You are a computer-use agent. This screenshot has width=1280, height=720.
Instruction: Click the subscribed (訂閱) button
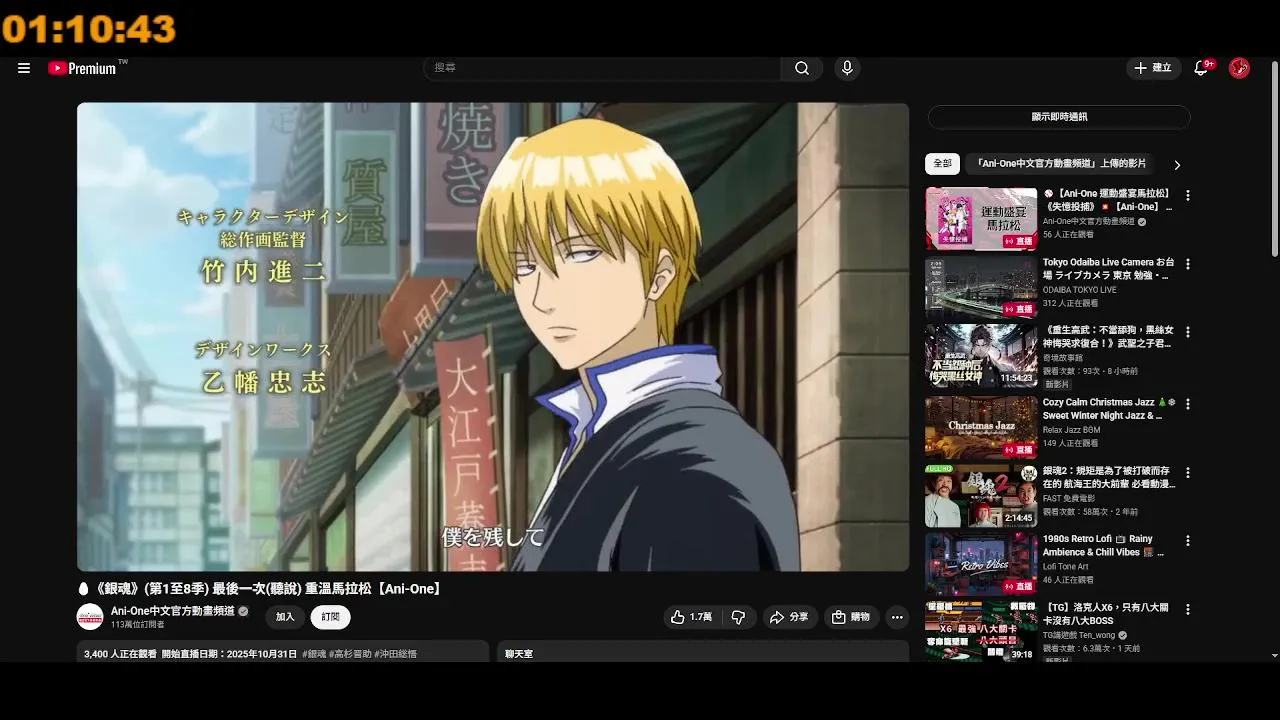pyautogui.click(x=330, y=617)
